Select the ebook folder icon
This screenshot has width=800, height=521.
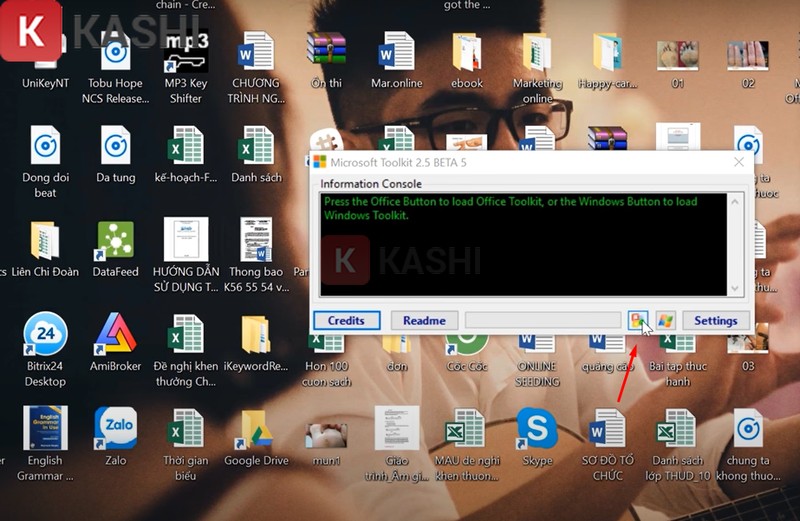(x=467, y=53)
